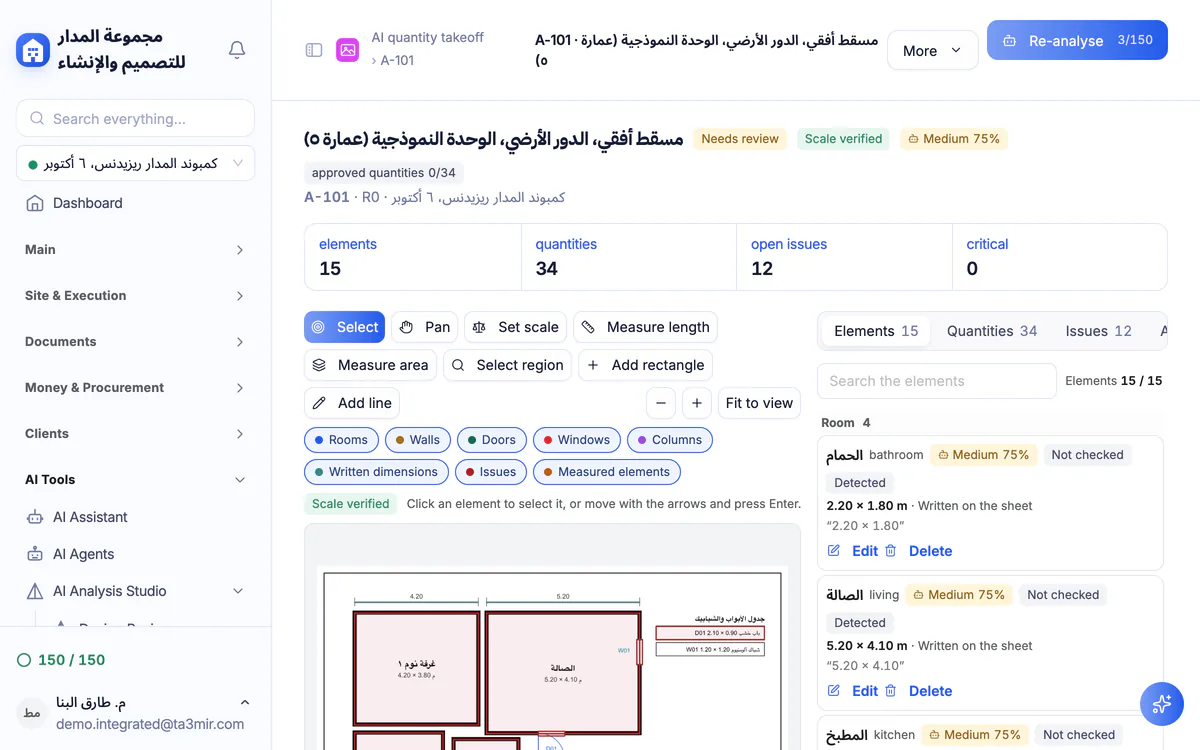
Task: Click the elements 15 stat
Action: 413,257
